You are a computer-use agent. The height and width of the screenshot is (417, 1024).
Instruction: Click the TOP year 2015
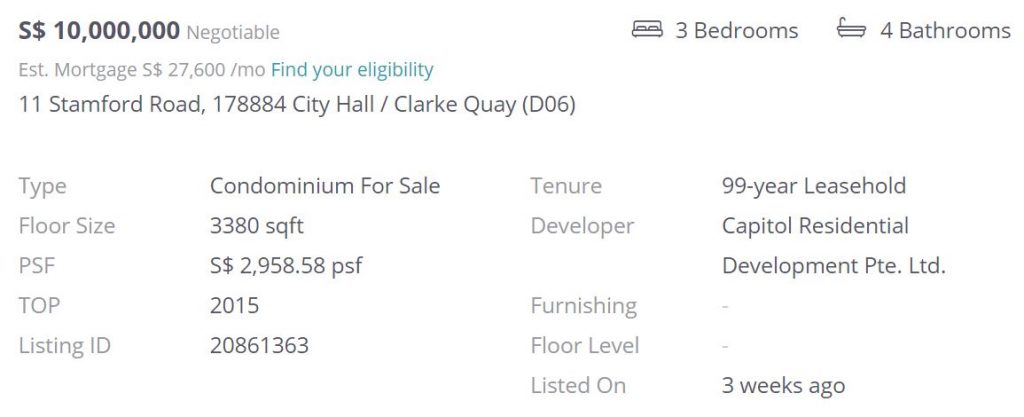[x=234, y=305]
